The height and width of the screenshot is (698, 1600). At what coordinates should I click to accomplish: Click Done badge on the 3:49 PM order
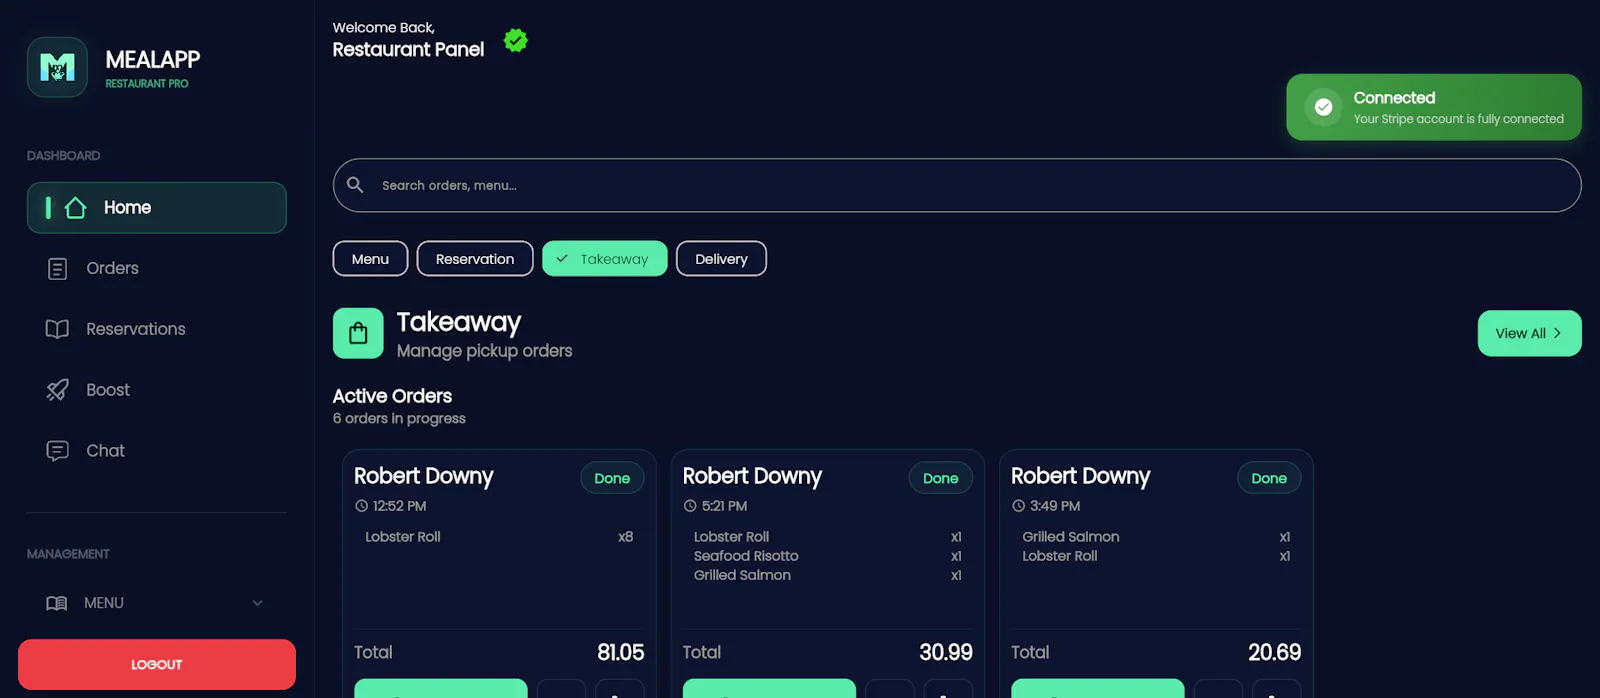coord(1269,478)
